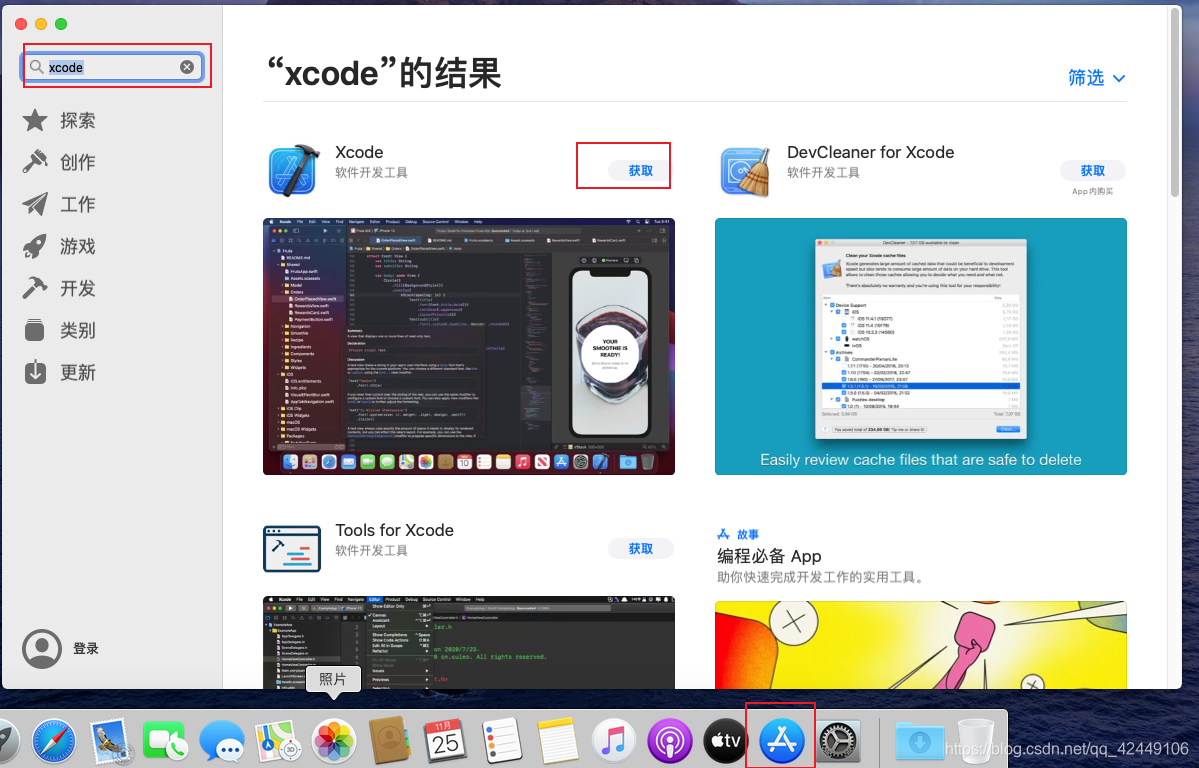The width and height of the screenshot is (1199, 768).
Task: Click the DevCleaner for Xcode icon
Action: pos(745,171)
